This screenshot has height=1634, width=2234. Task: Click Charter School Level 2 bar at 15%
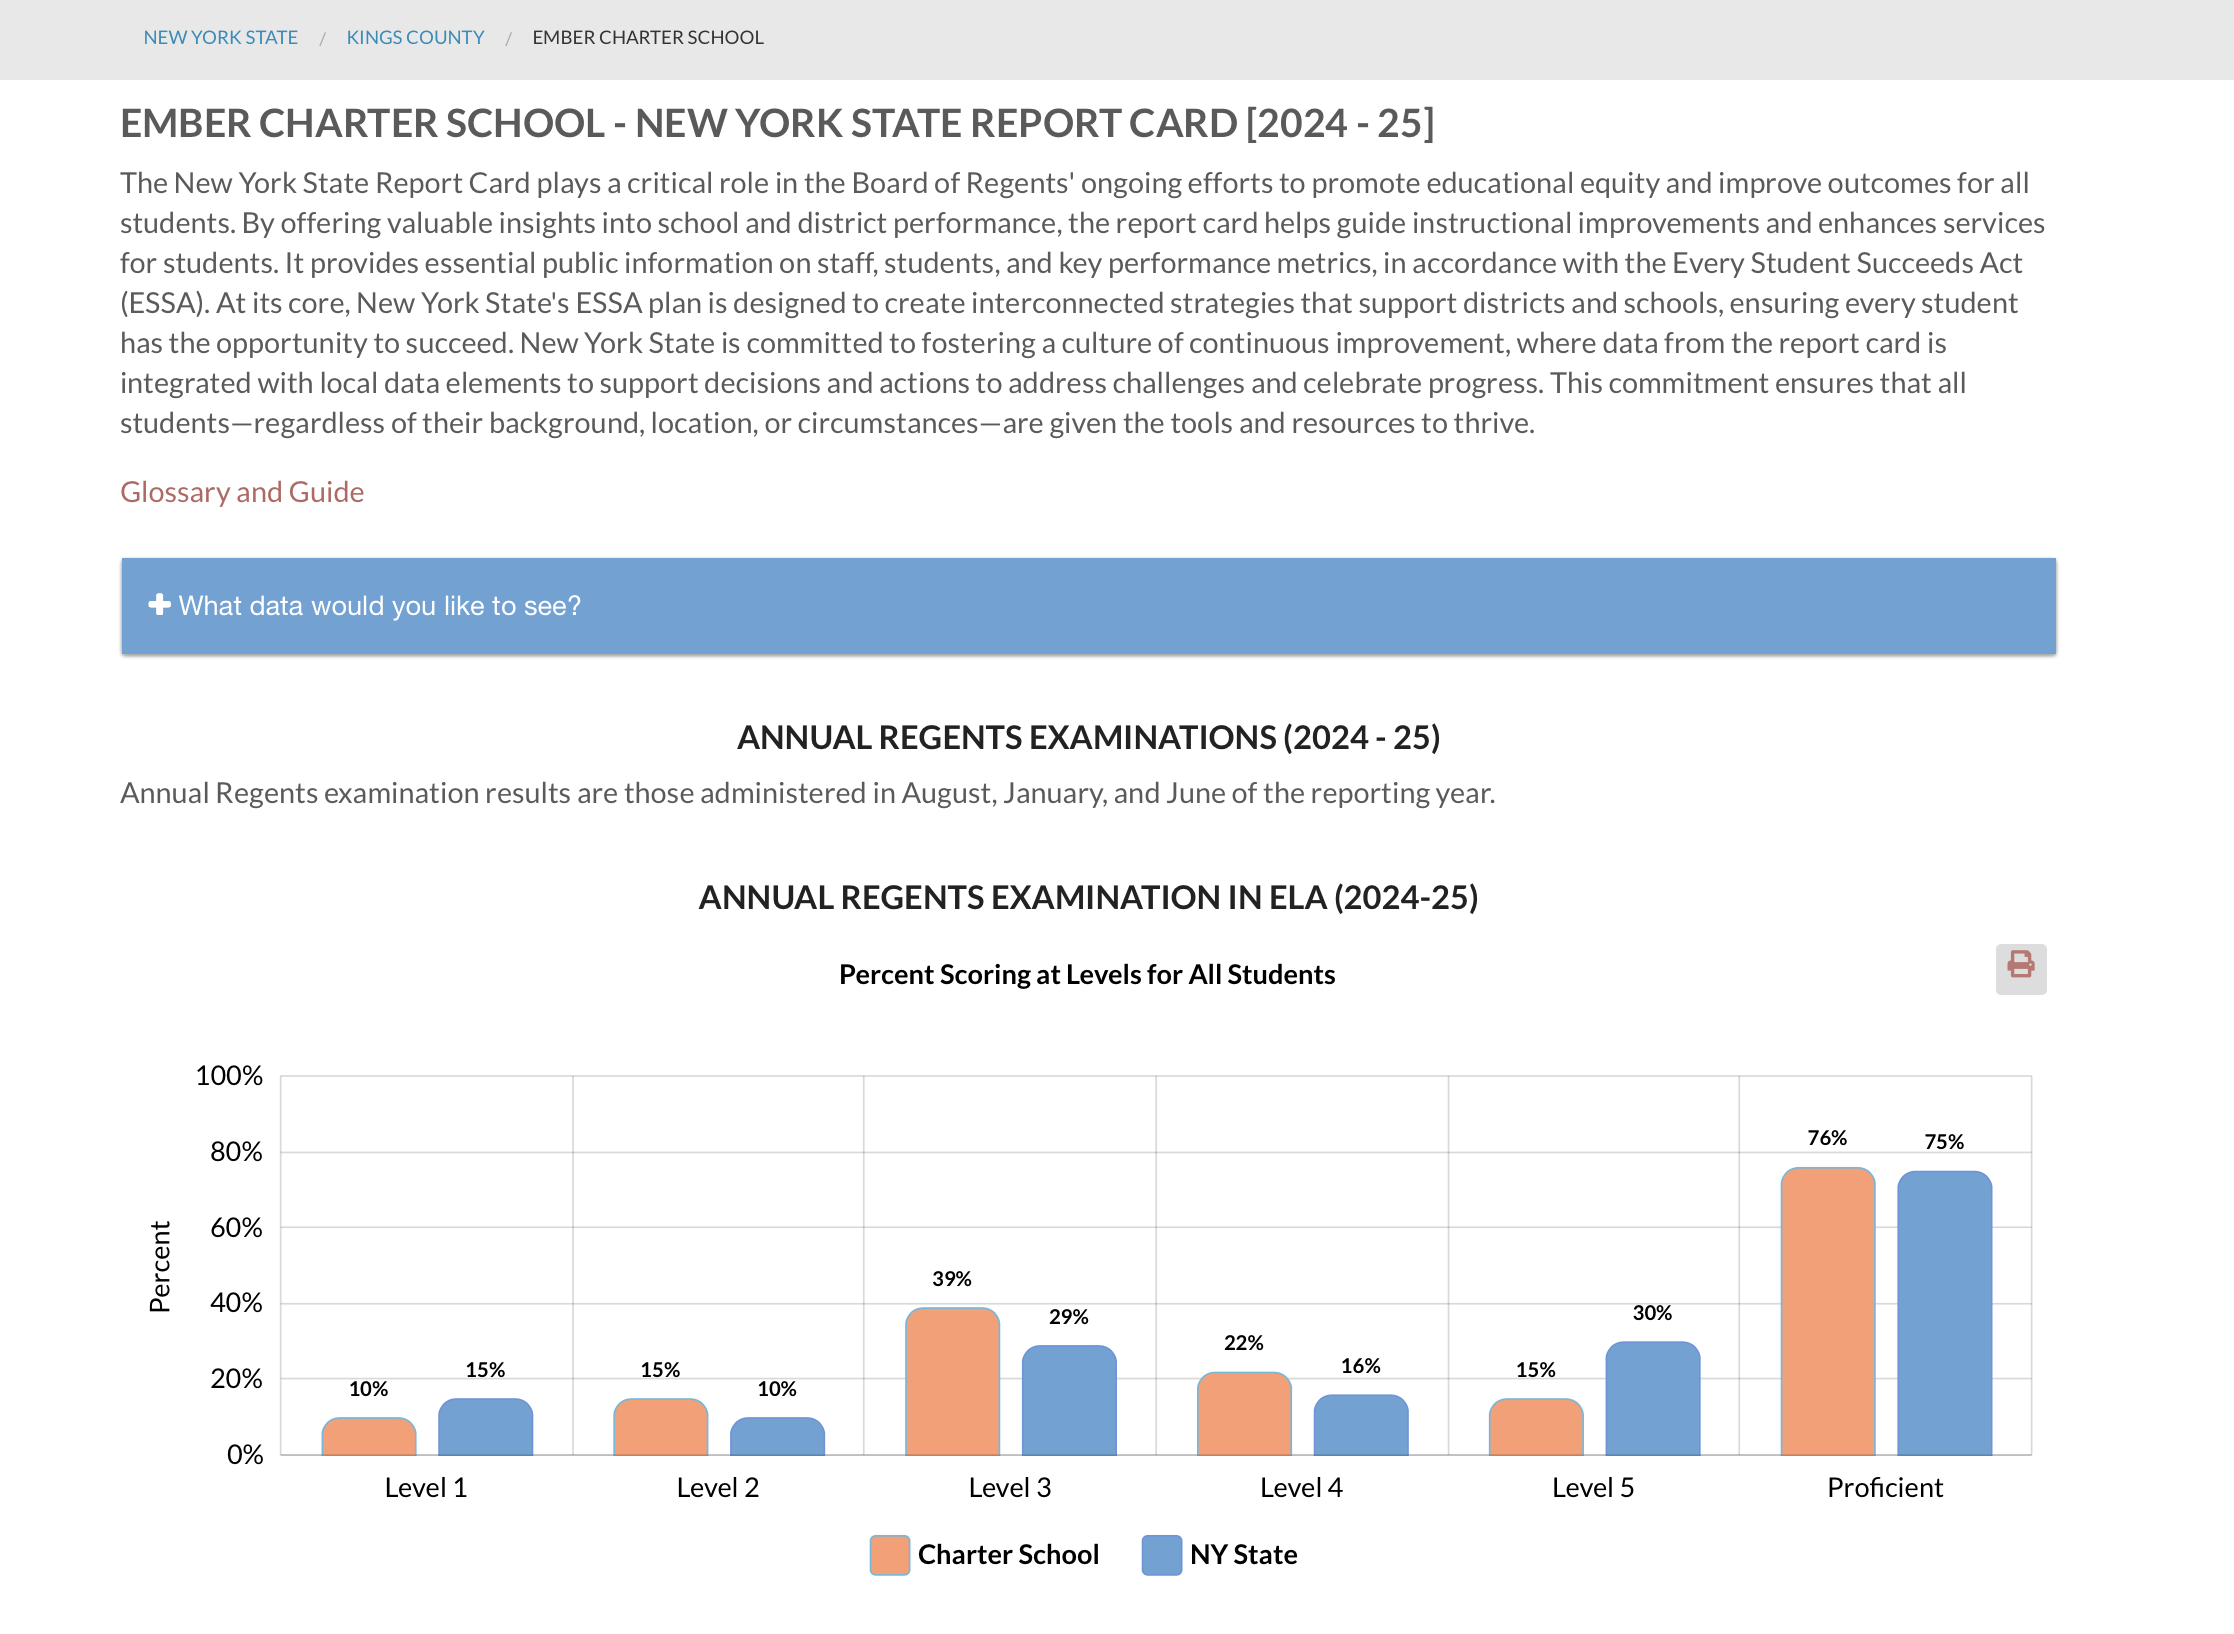(660, 1427)
